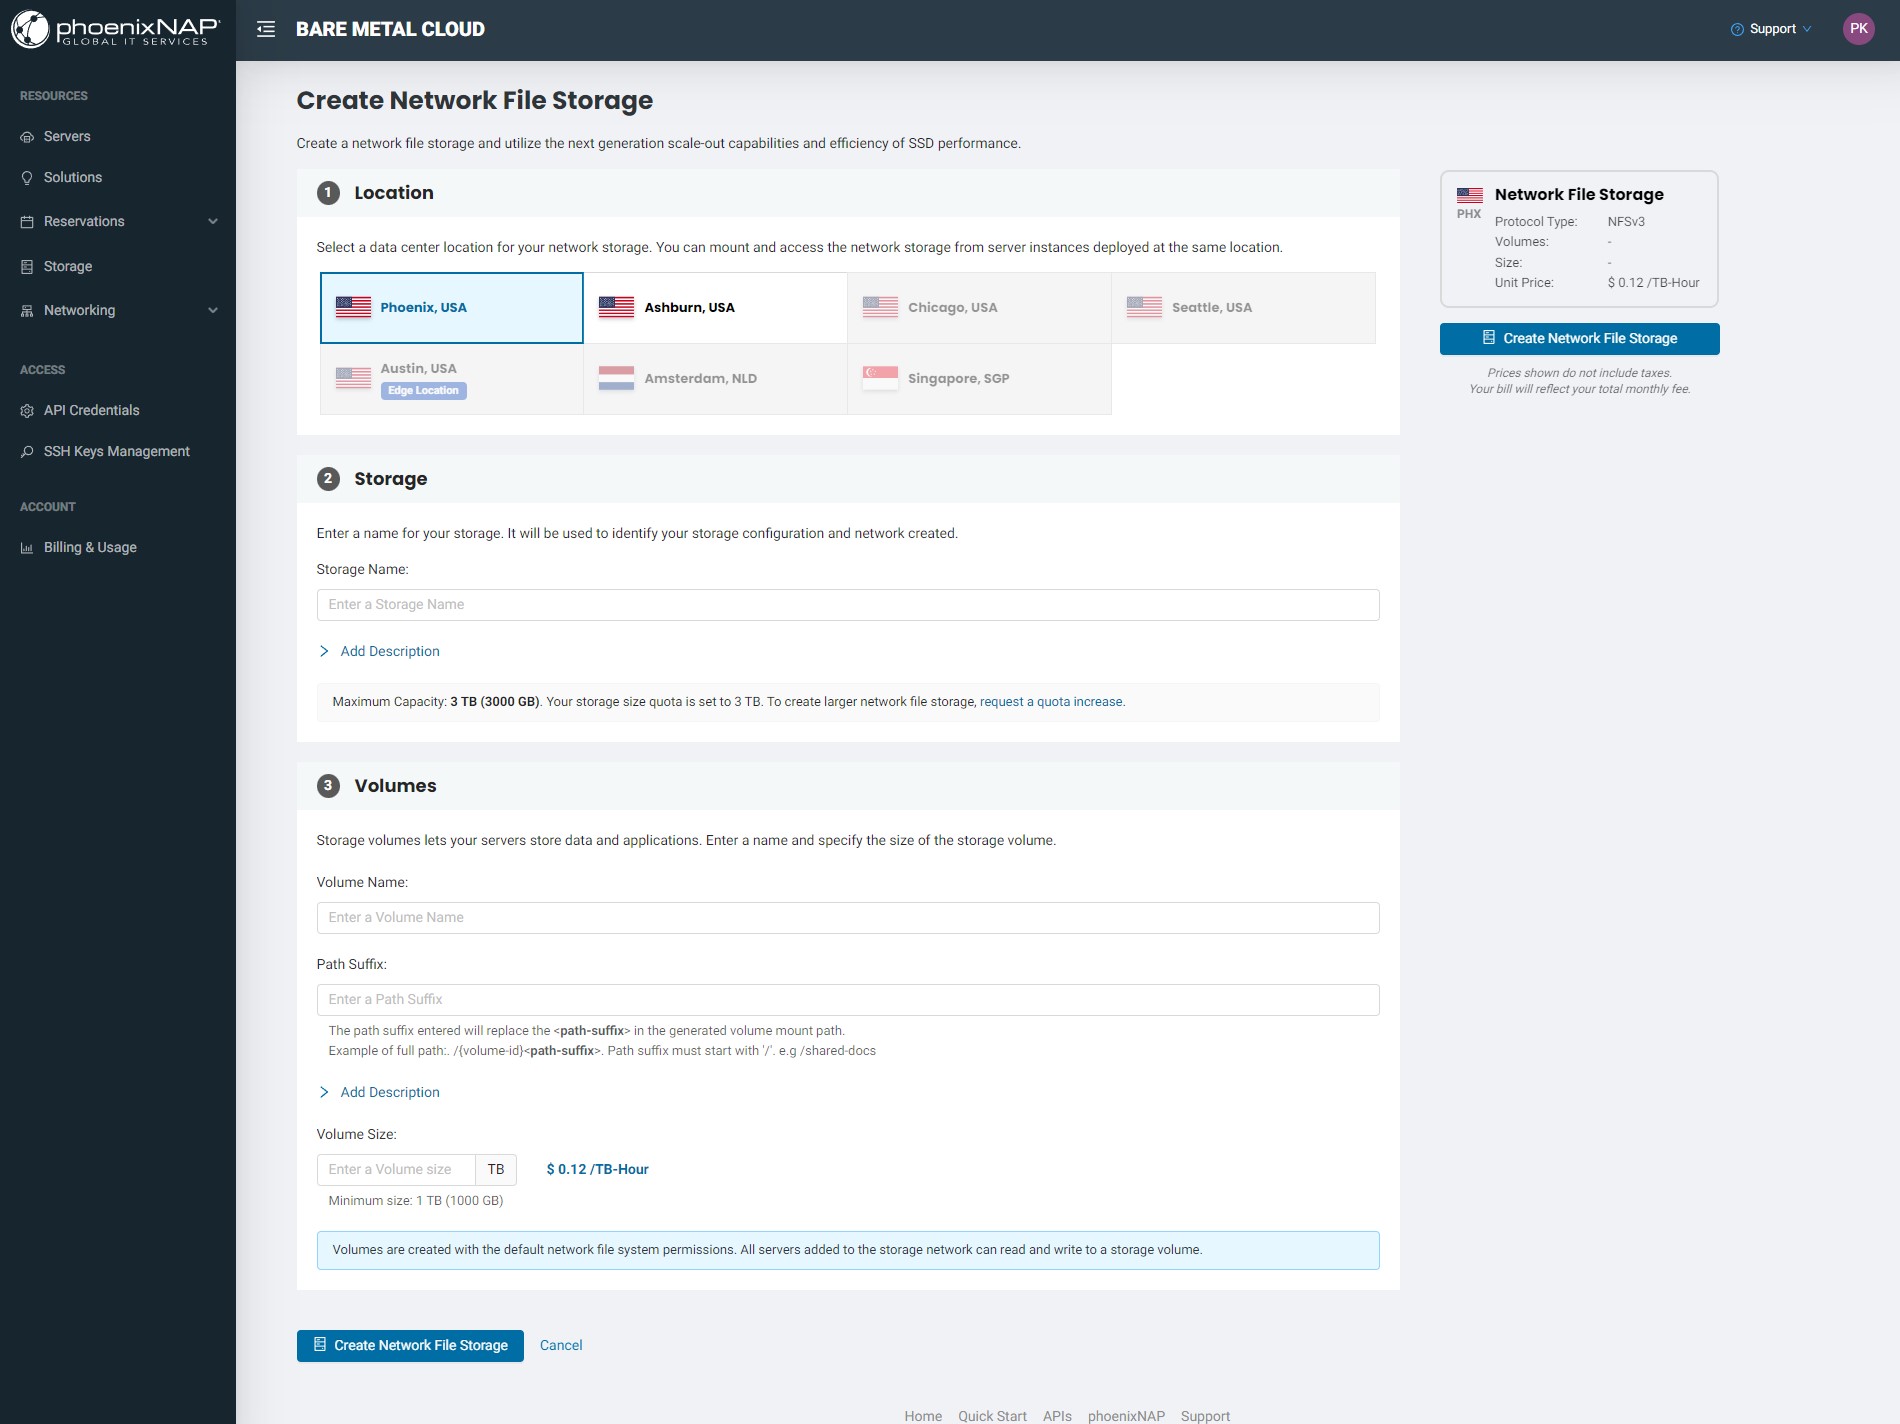Open SSH Keys Management page

tap(118, 452)
